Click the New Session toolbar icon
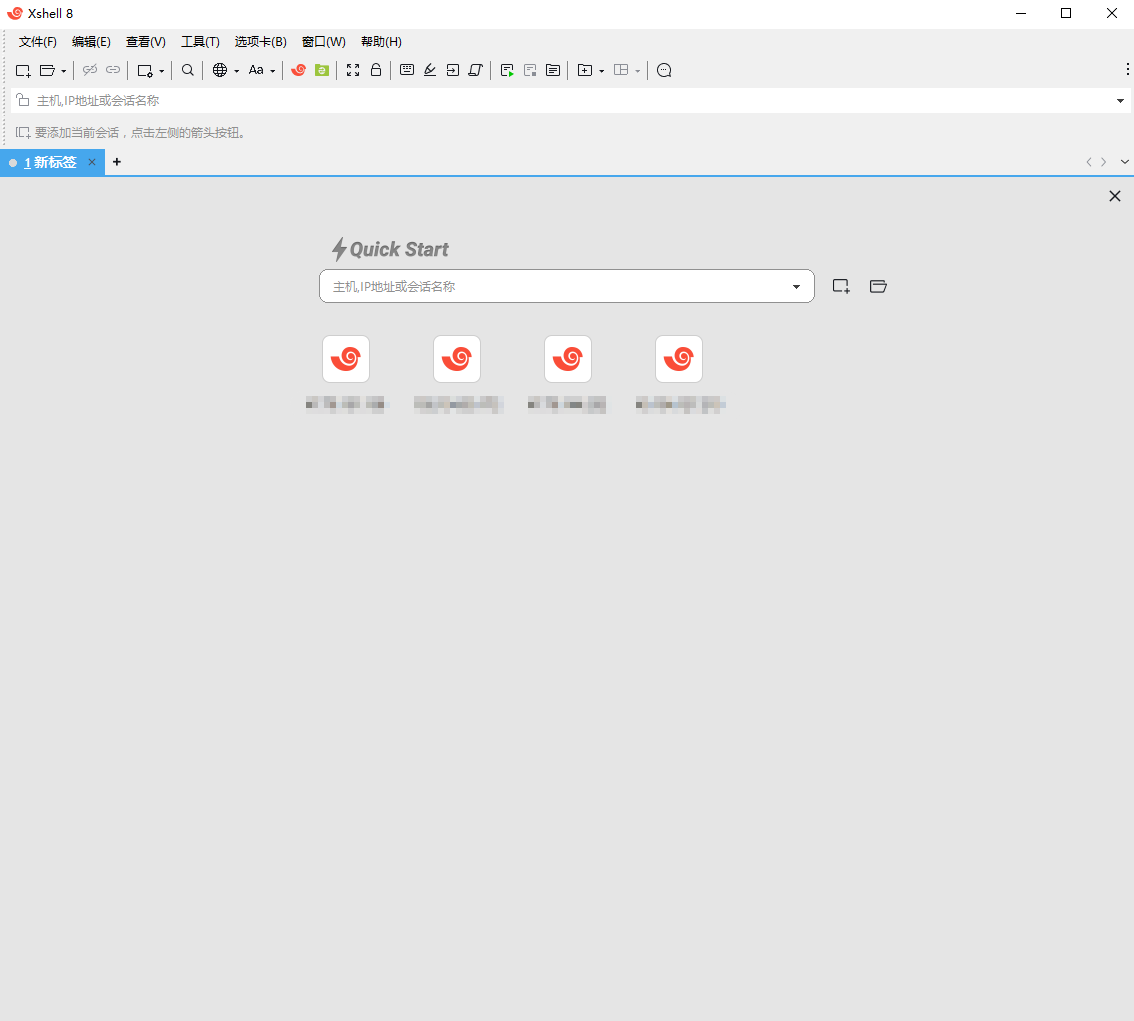The height and width of the screenshot is (1021, 1134). pyautogui.click(x=23, y=70)
